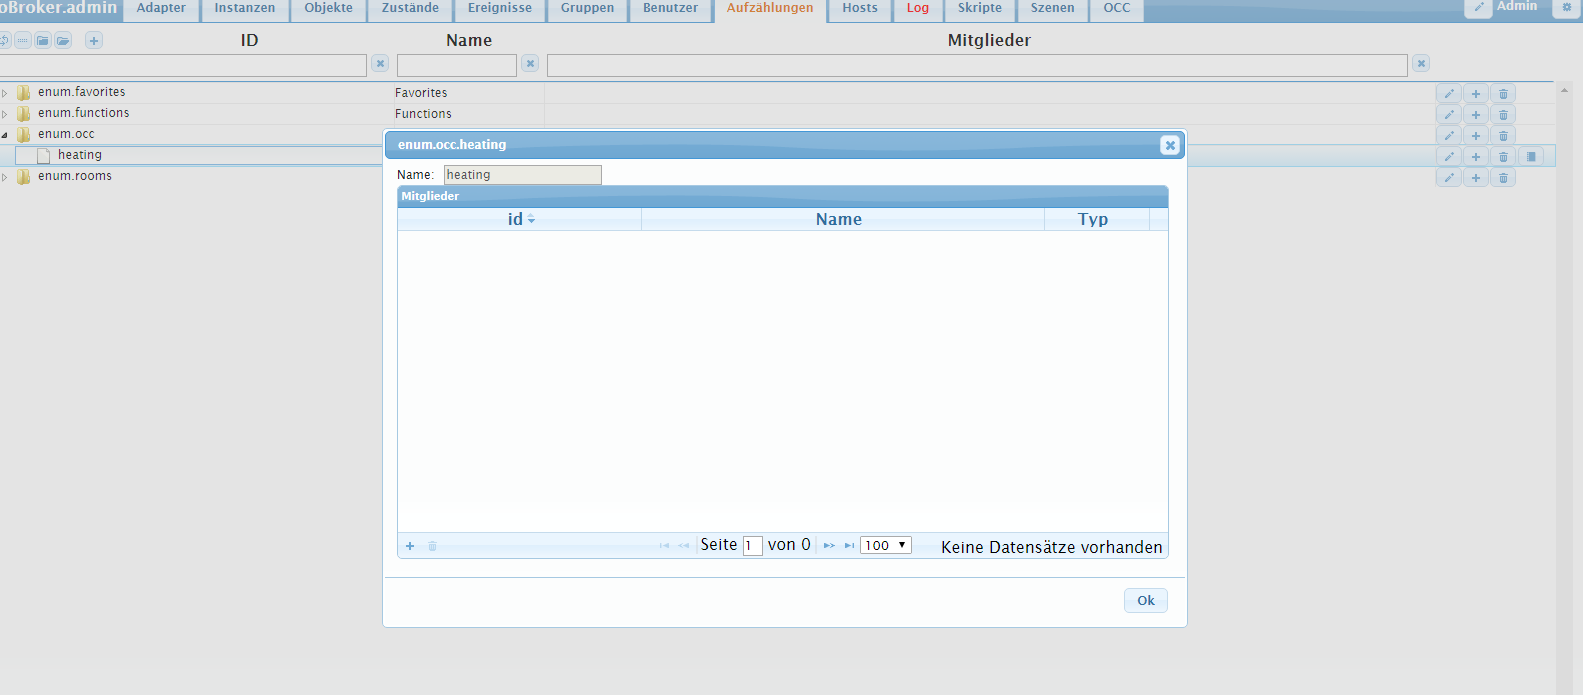
Task: Go to previous page in members pager
Action: pyautogui.click(x=684, y=546)
